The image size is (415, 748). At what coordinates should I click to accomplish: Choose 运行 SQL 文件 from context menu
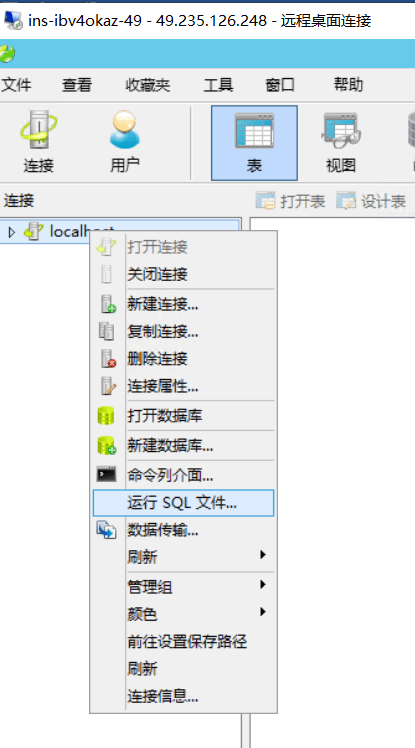point(183,503)
